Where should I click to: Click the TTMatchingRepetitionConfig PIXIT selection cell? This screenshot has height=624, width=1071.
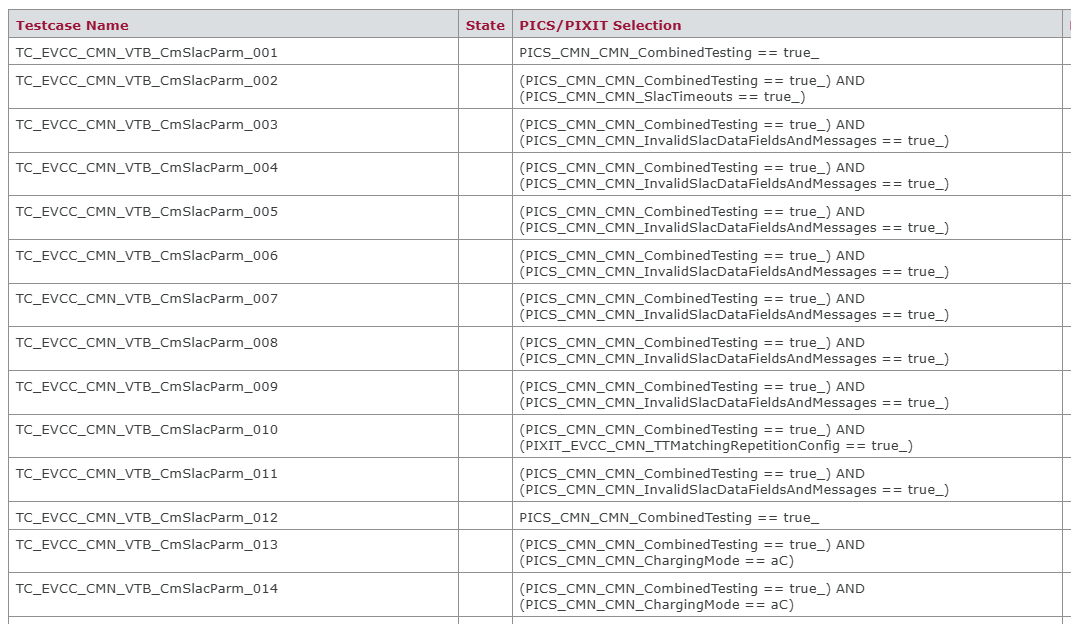[716, 438]
